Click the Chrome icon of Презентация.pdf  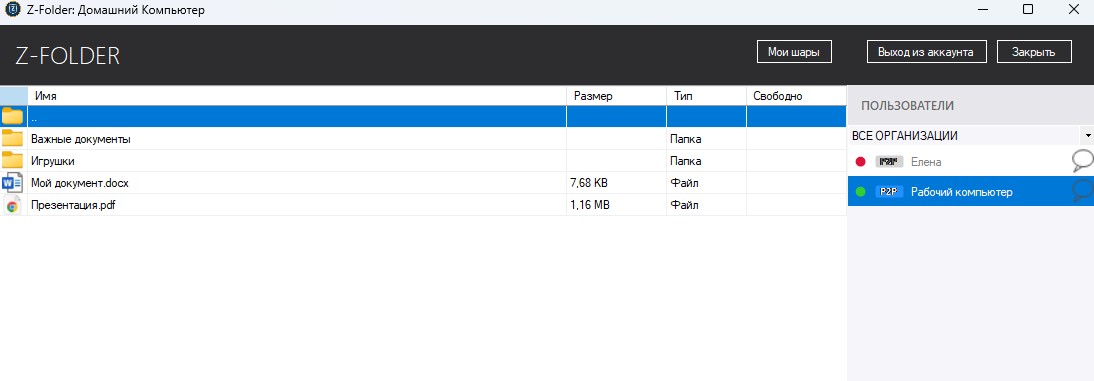click(x=13, y=205)
